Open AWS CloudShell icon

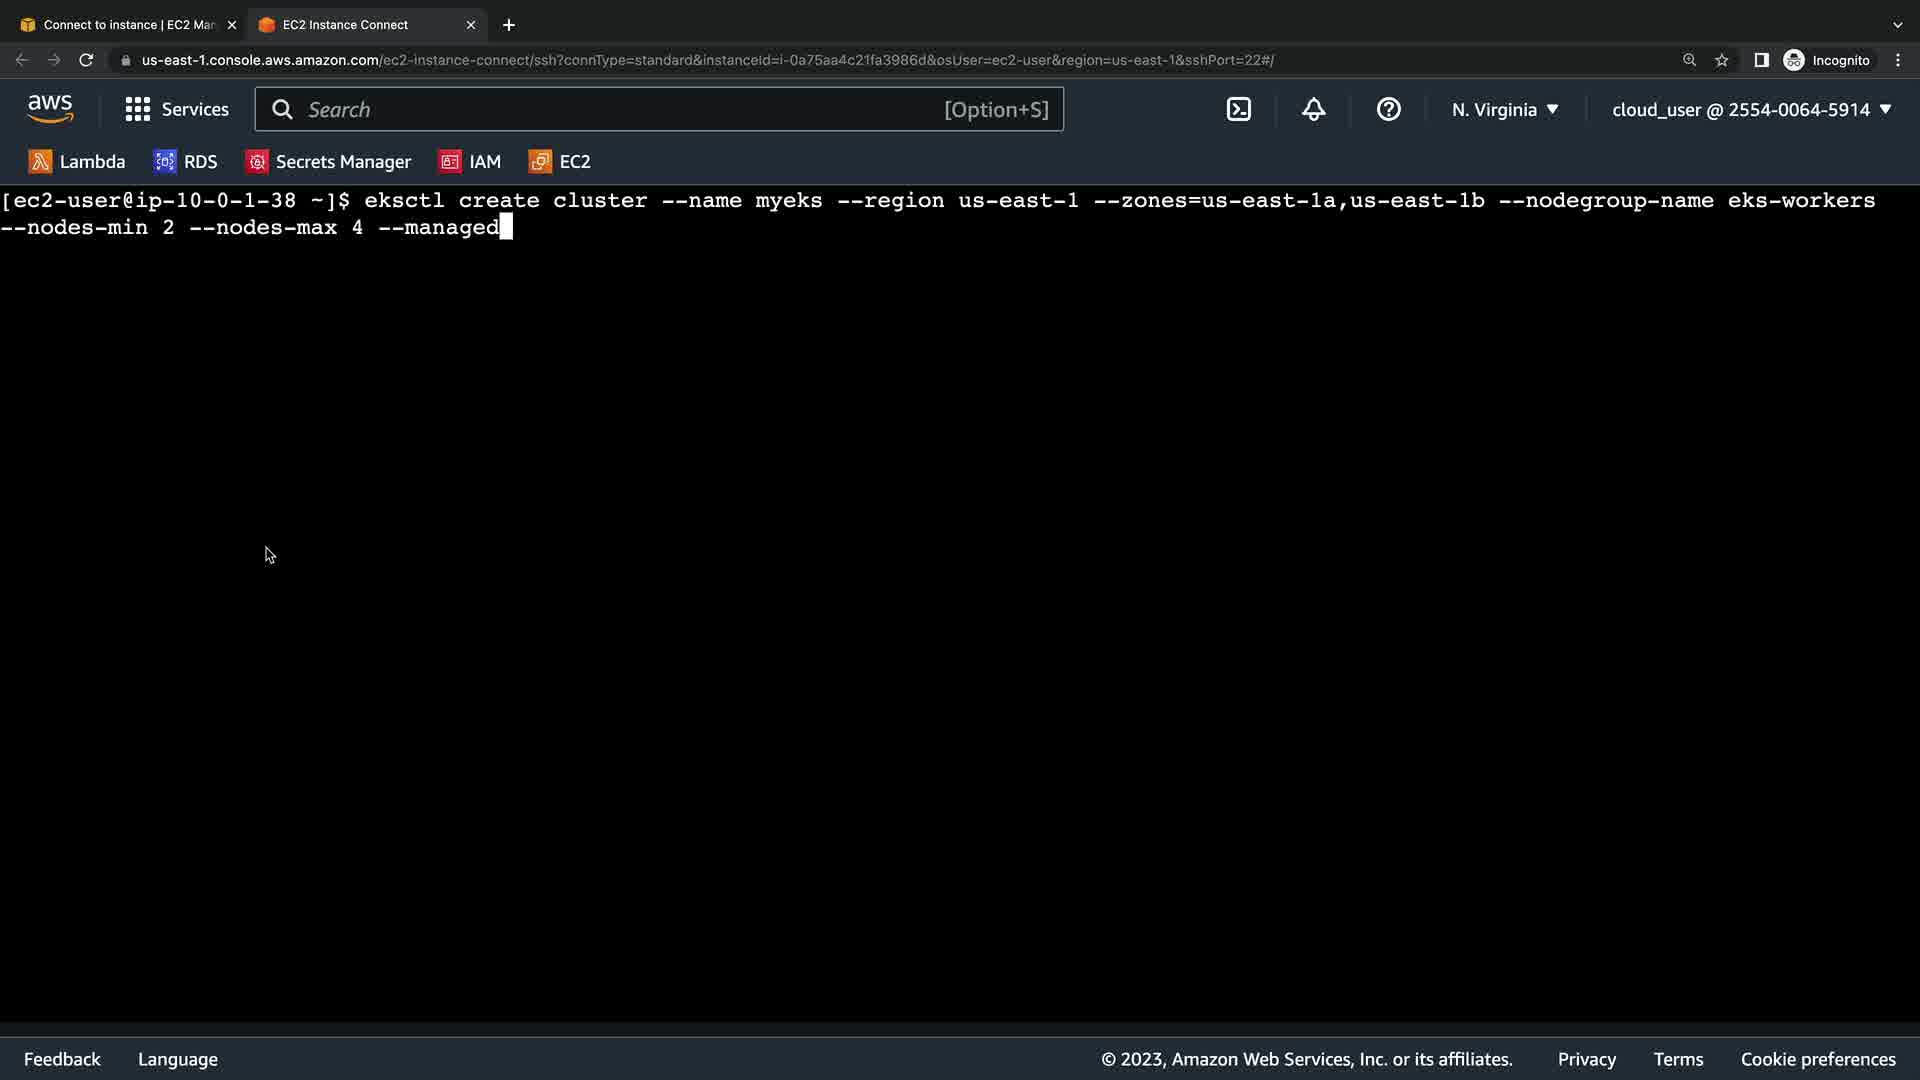1238,110
